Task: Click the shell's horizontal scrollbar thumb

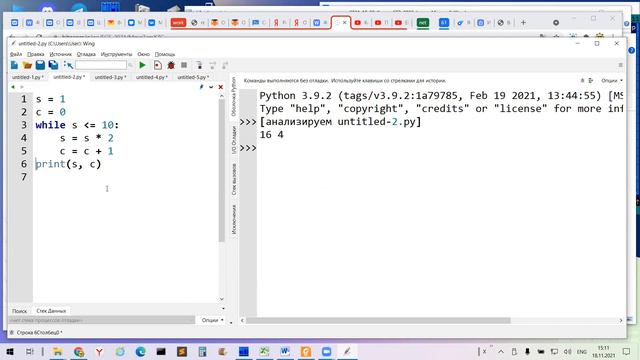Action: coord(378,320)
